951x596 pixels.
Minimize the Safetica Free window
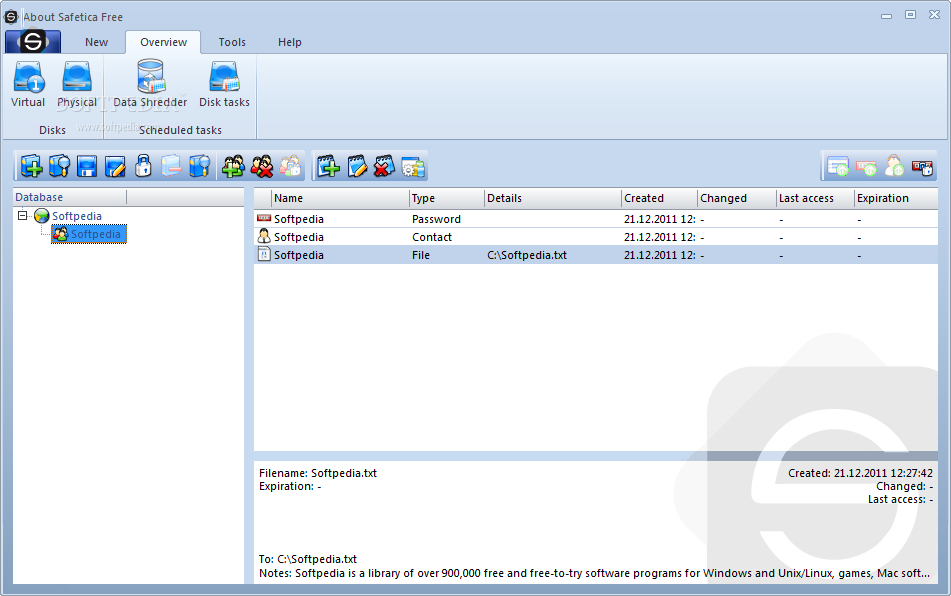[886, 16]
